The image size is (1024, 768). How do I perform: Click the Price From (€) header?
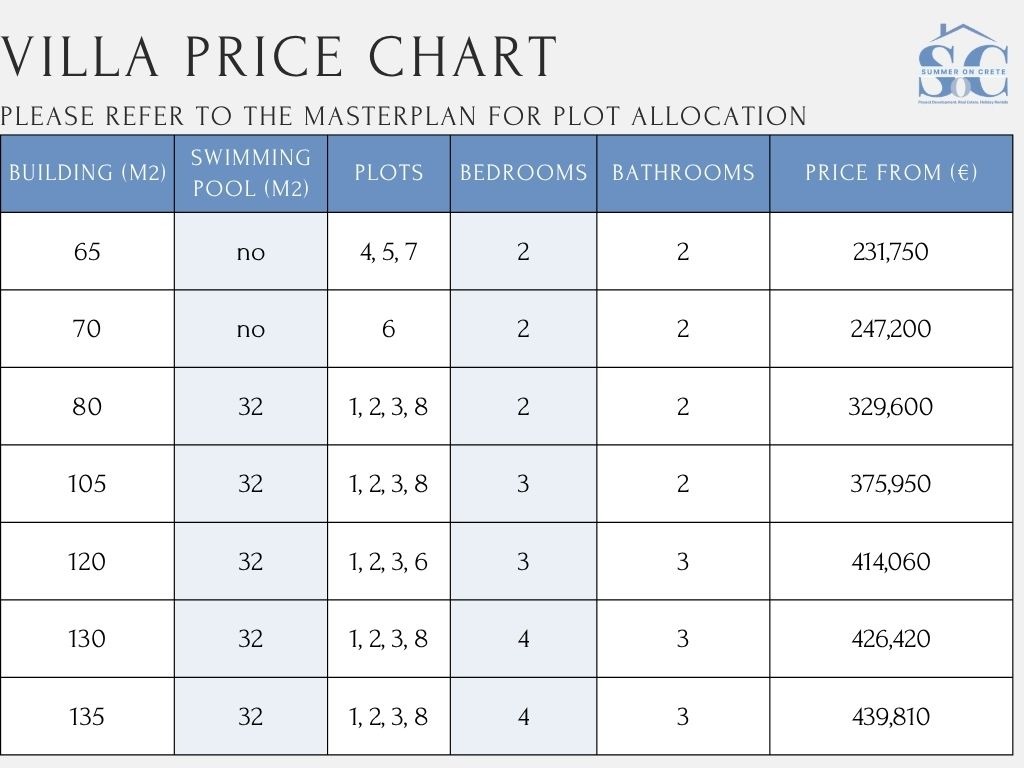891,172
